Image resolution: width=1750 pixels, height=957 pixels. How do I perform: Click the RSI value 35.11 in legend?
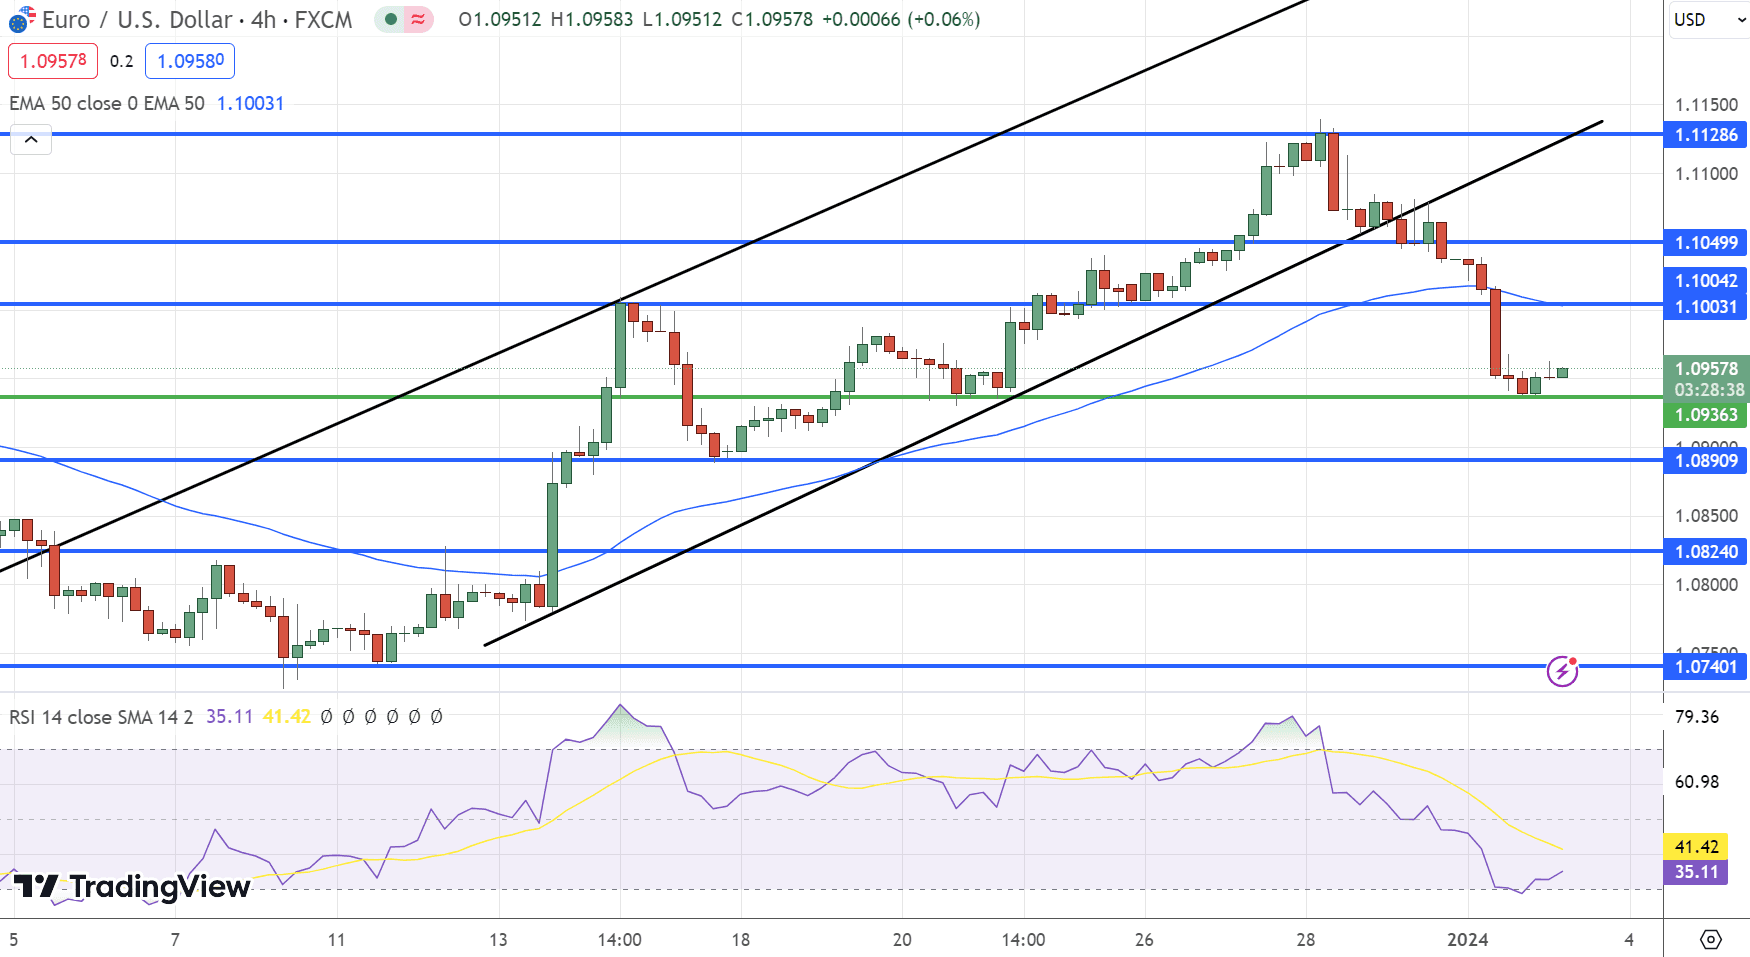pos(229,717)
